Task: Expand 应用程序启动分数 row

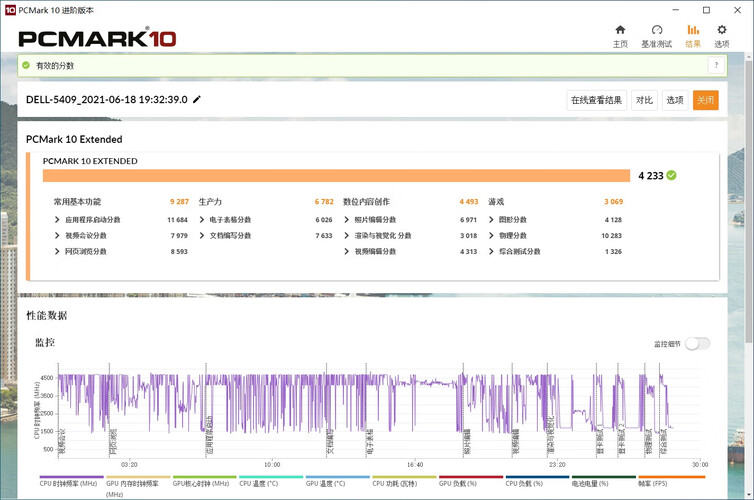Action: [57, 220]
